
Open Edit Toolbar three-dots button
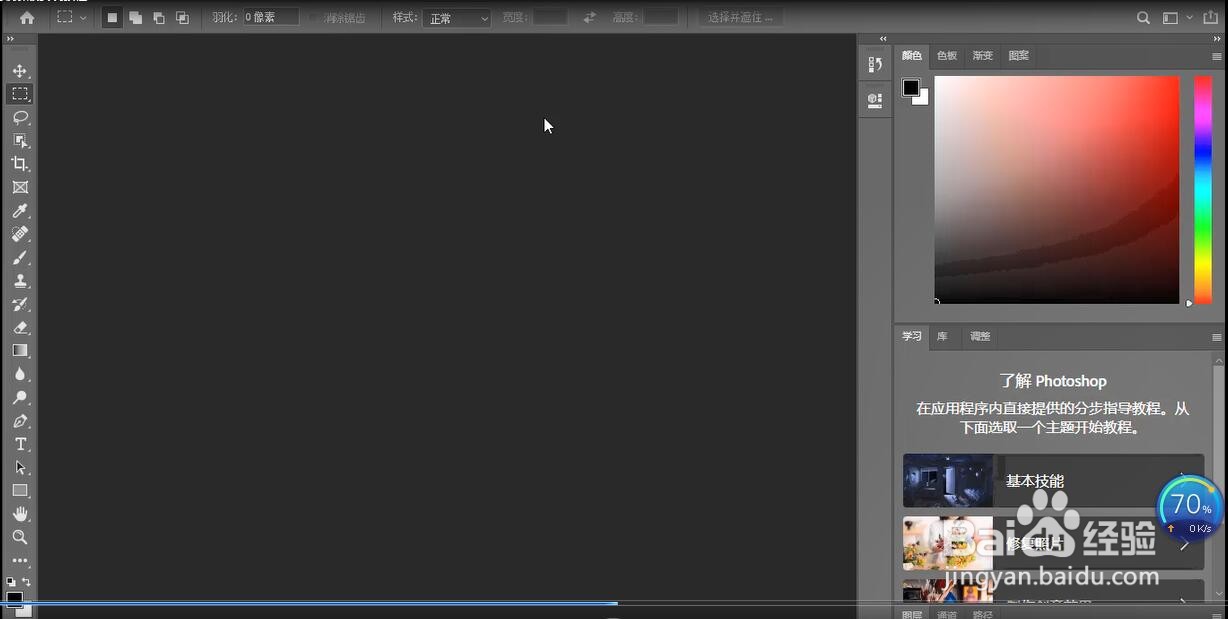(x=20, y=561)
